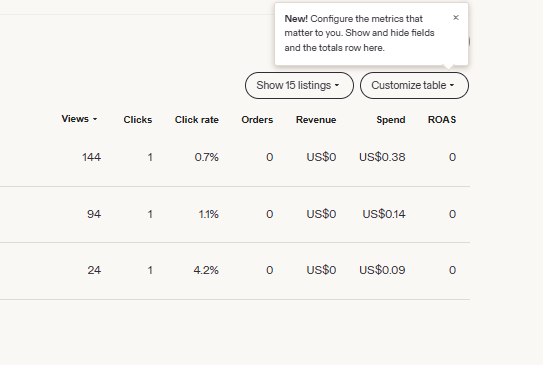Click the ROAS column header
Screen dimensions: 543x365
tap(442, 120)
